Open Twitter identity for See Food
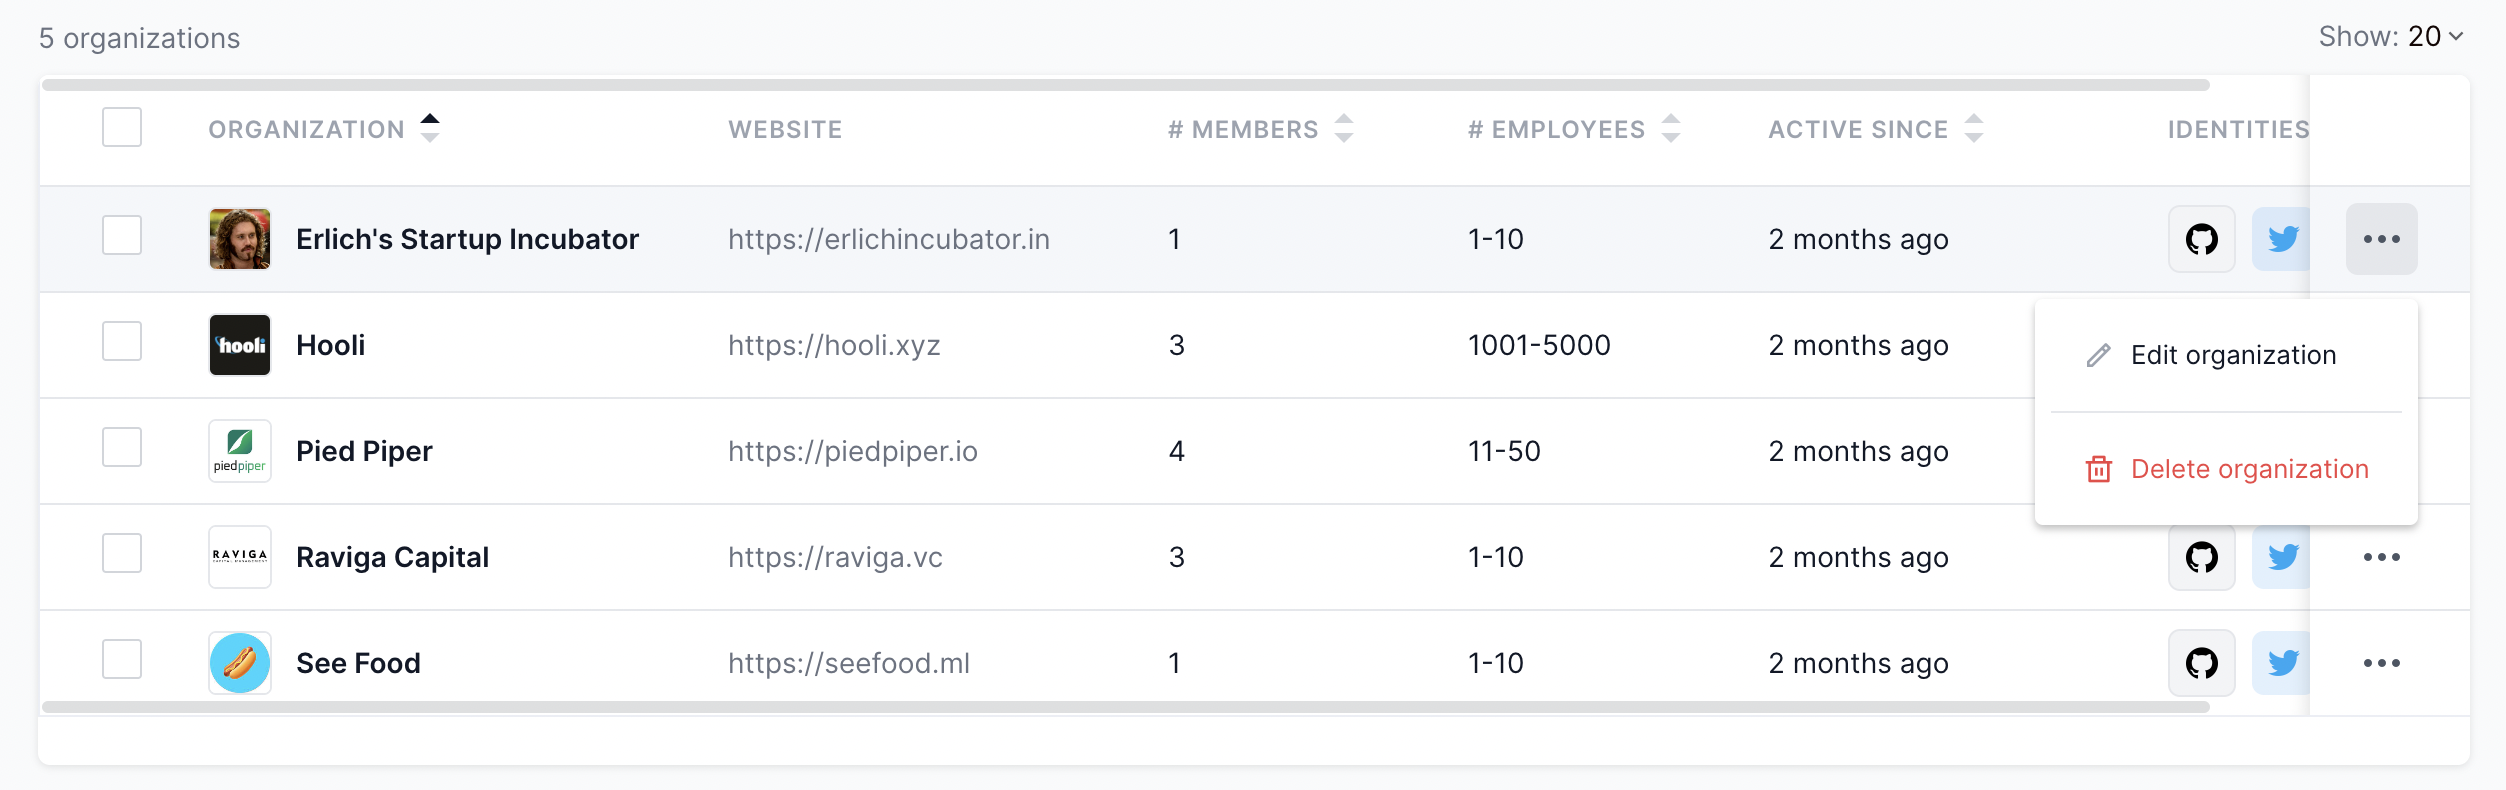The width and height of the screenshot is (2506, 790). (2281, 663)
